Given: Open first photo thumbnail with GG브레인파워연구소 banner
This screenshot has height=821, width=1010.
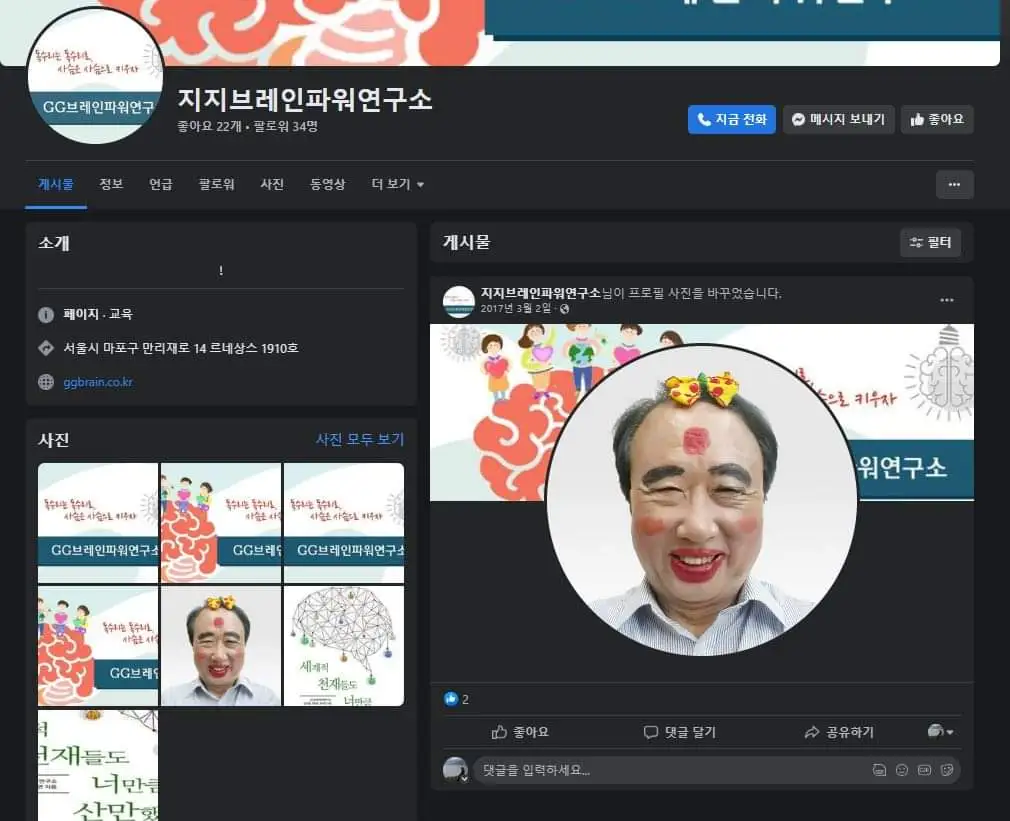Looking at the screenshot, I should click(x=98, y=522).
